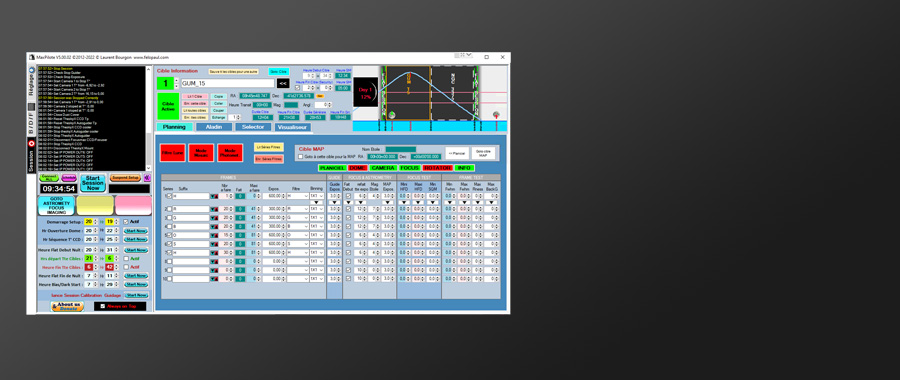Click the green Cible Active indicator

click(x=168, y=106)
